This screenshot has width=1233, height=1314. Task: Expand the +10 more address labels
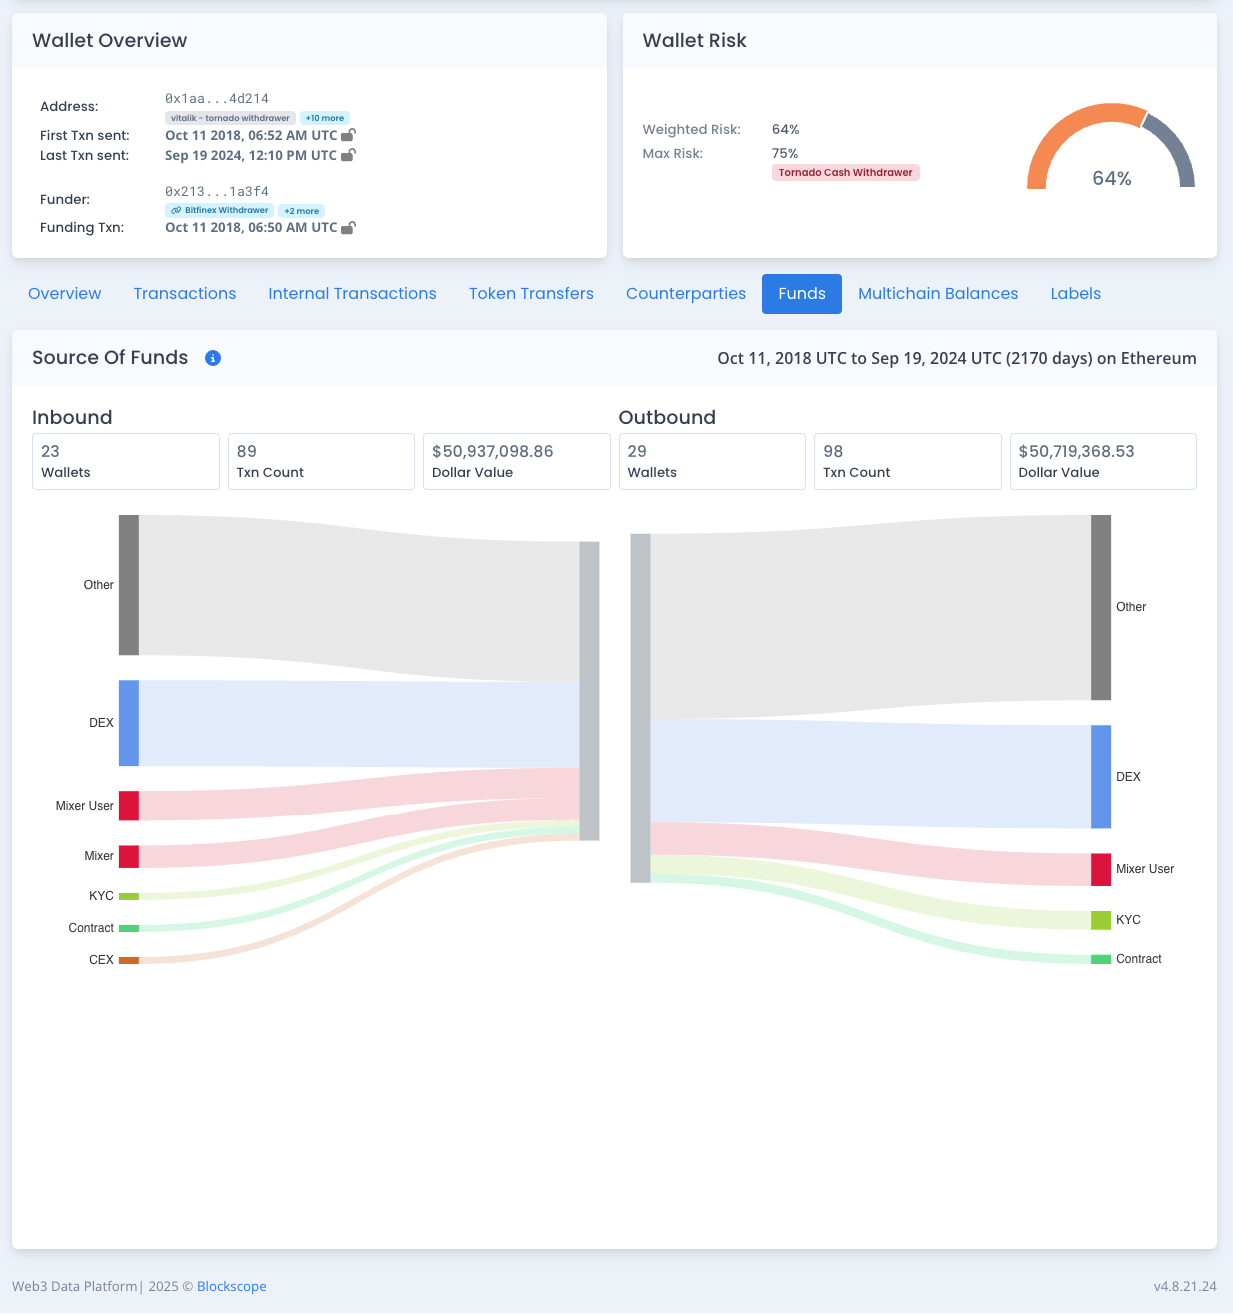(325, 118)
